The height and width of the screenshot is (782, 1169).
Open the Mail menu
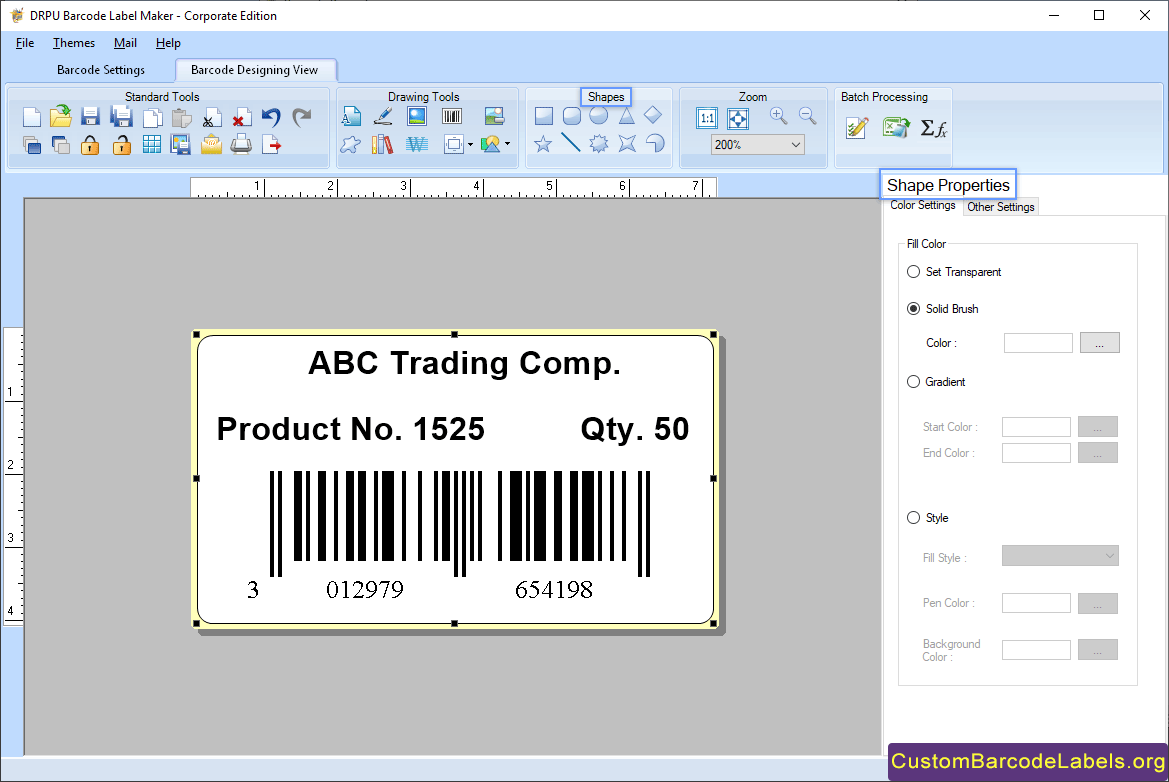(125, 43)
